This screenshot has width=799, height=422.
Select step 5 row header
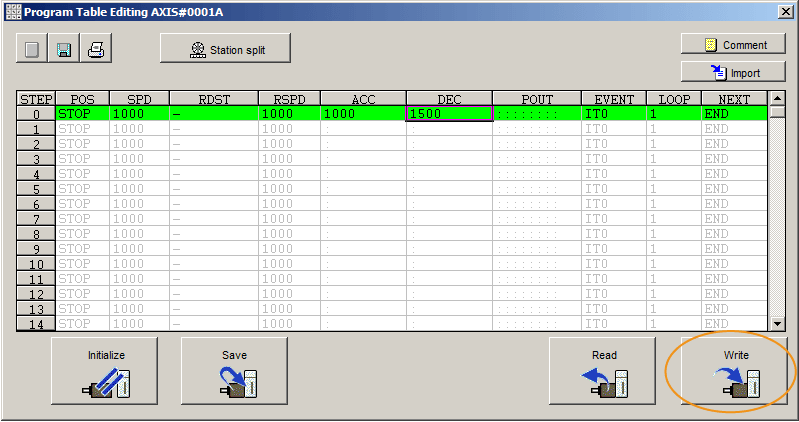click(36, 189)
